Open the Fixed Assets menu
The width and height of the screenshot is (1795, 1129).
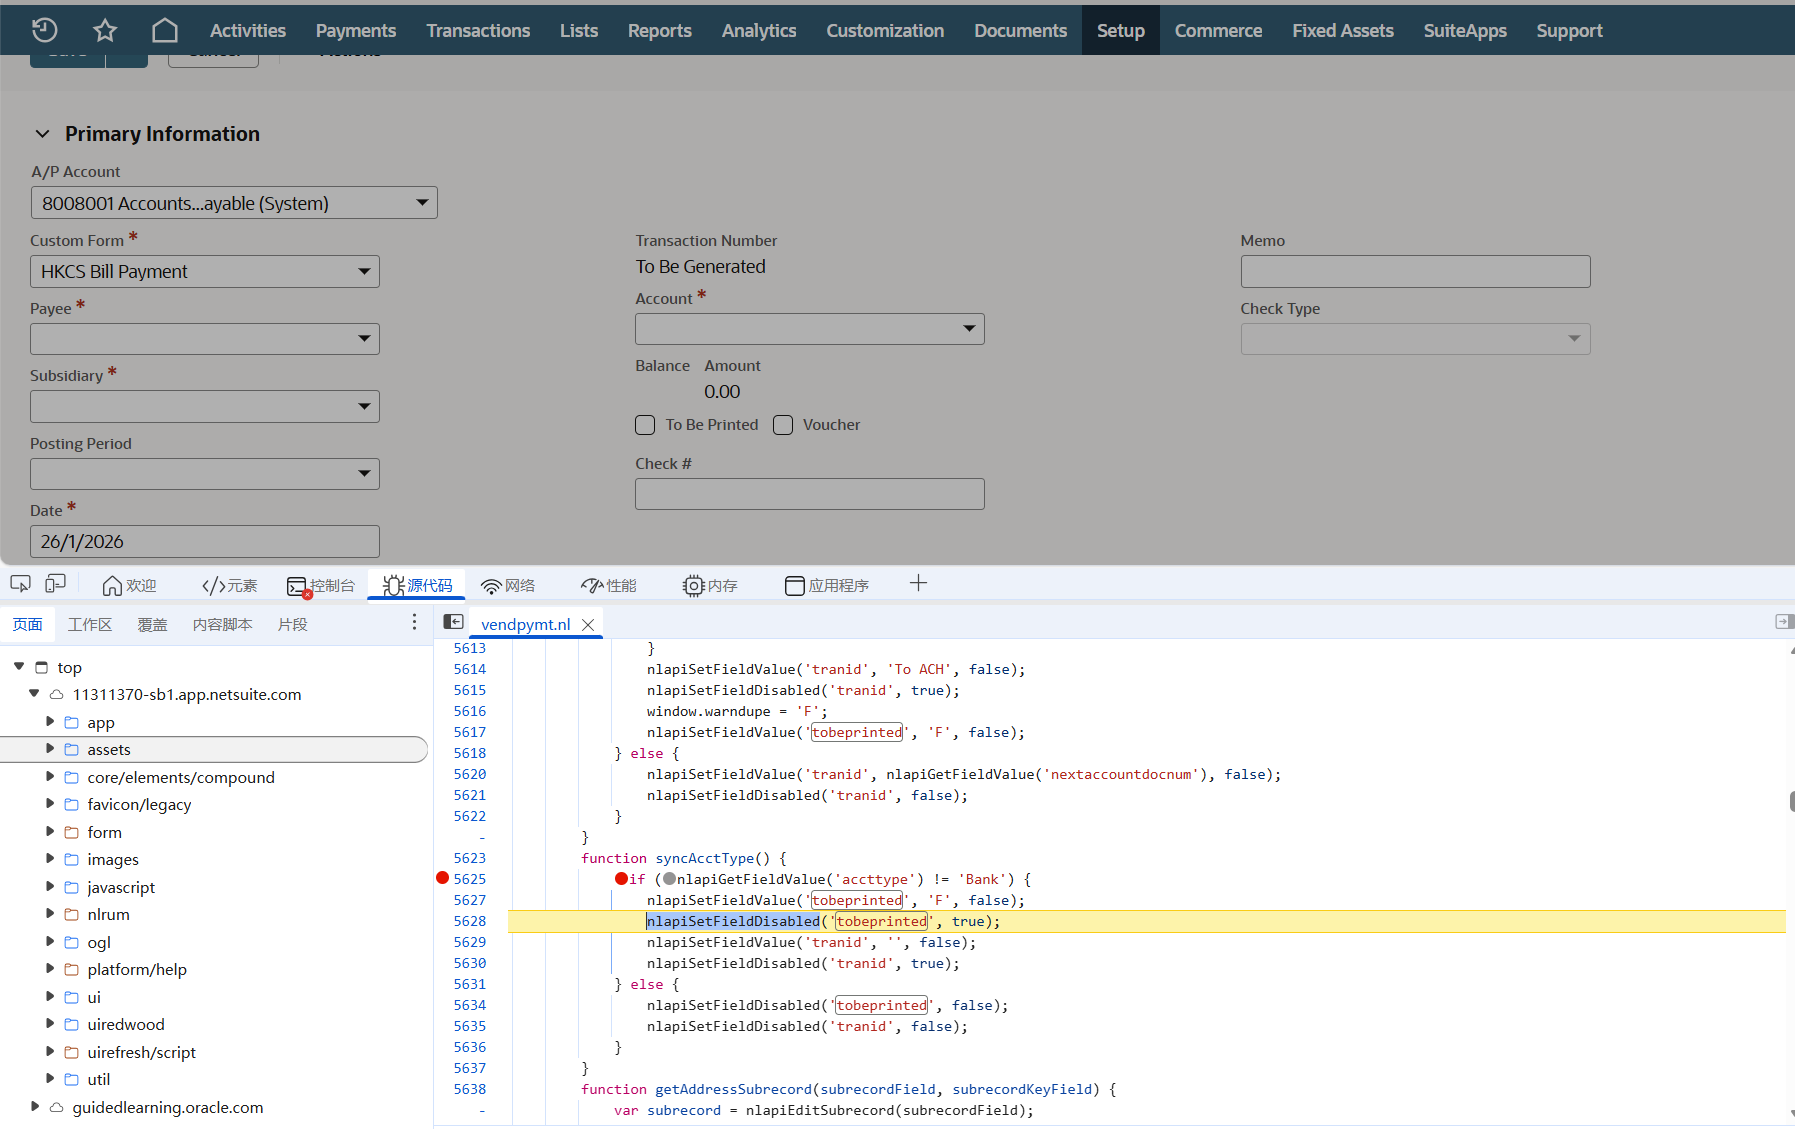(1343, 30)
